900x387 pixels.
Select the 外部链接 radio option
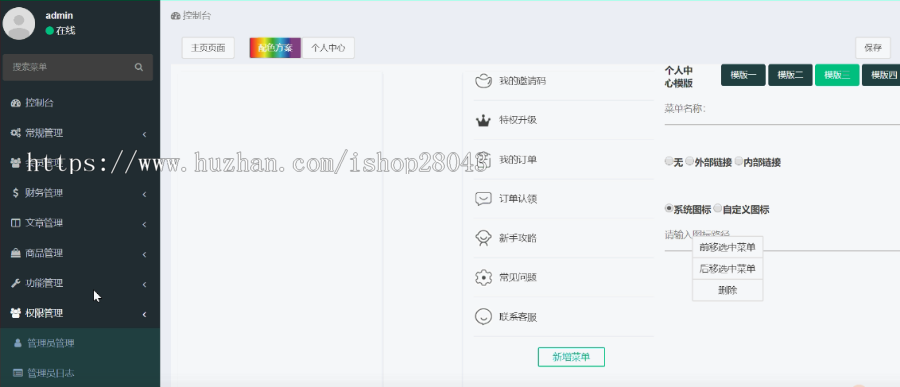(x=689, y=161)
